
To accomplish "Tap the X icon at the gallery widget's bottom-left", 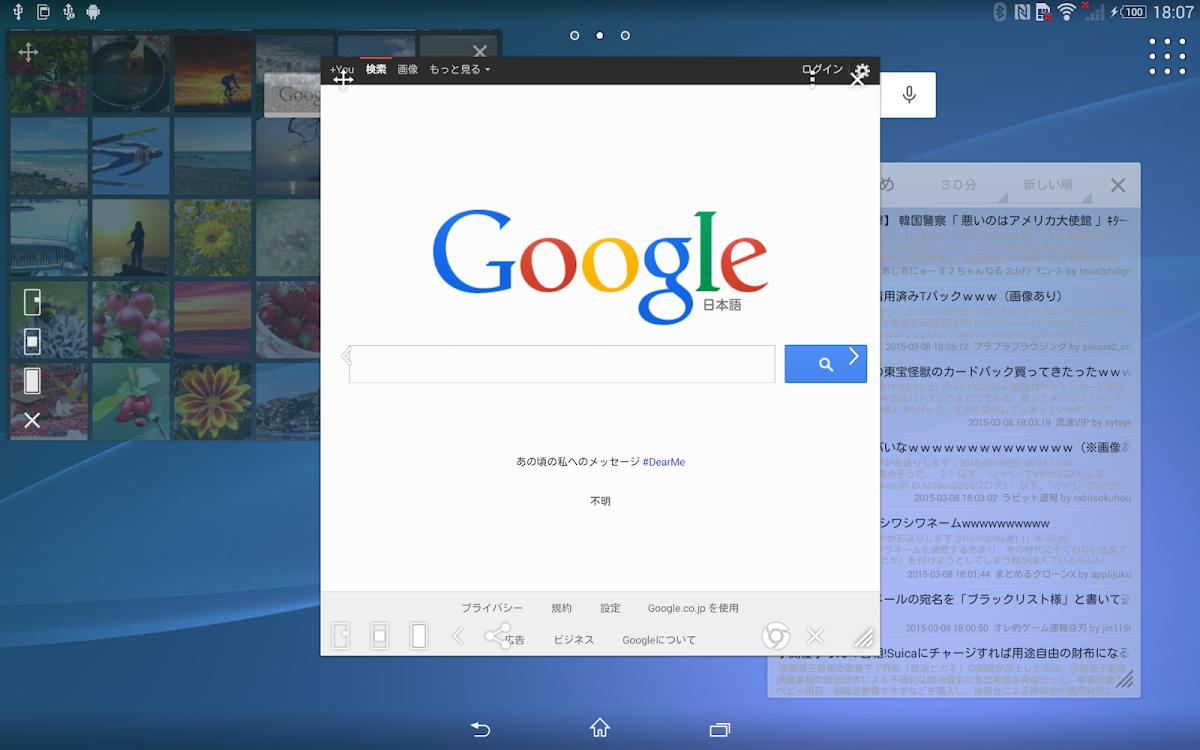I will click(32, 420).
